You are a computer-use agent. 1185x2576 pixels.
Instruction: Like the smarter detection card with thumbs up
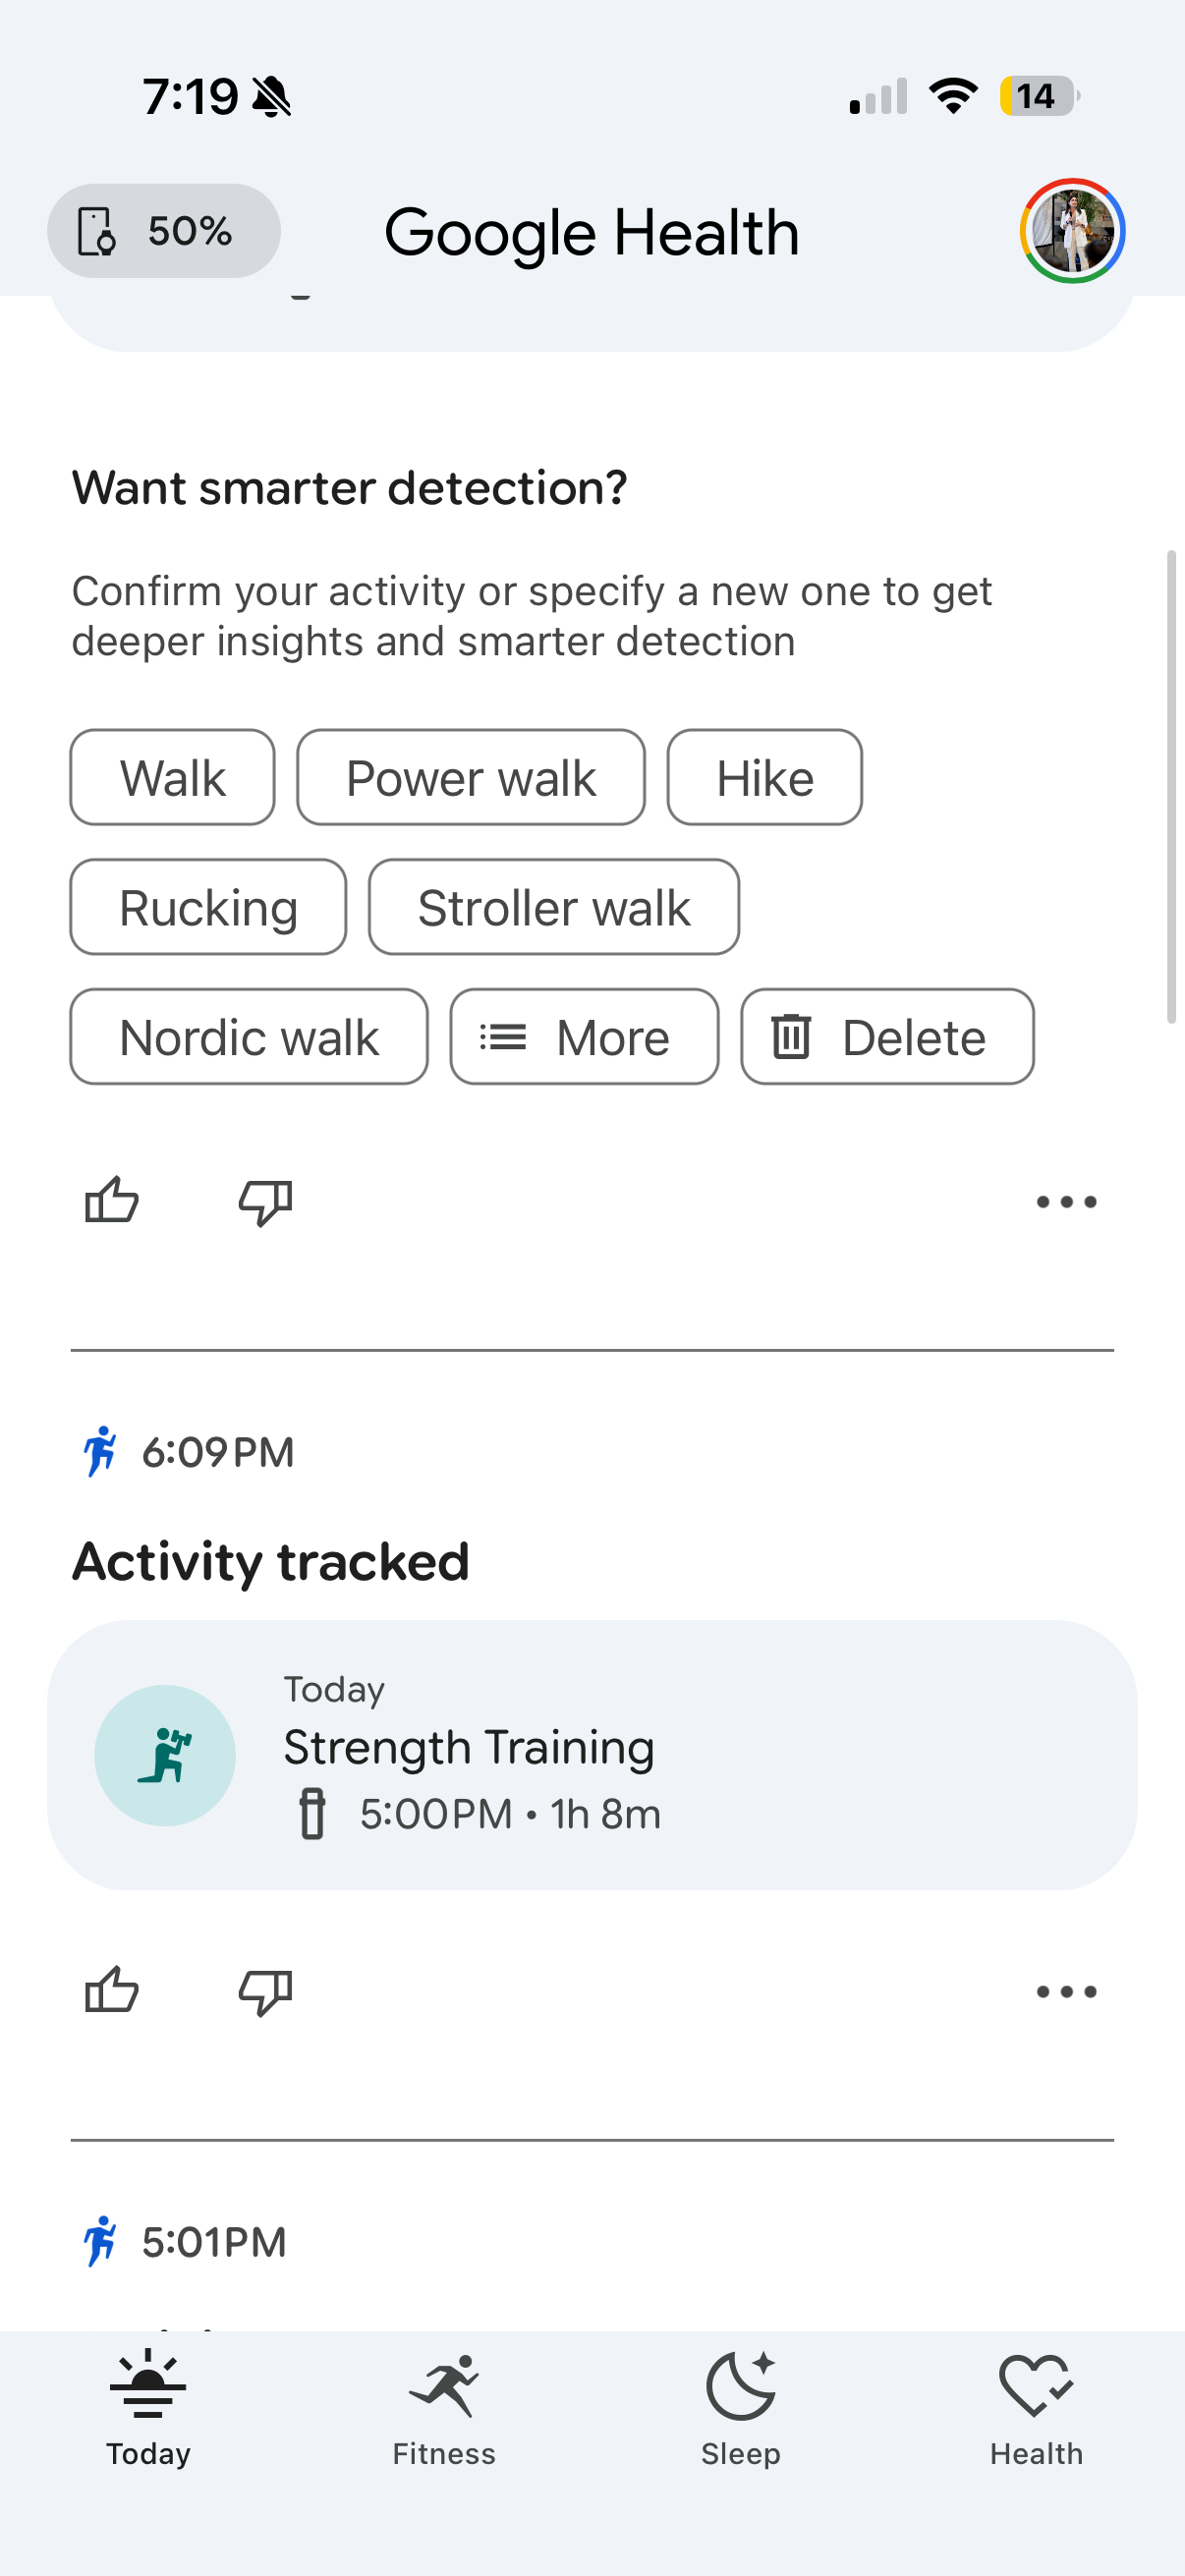[111, 1201]
